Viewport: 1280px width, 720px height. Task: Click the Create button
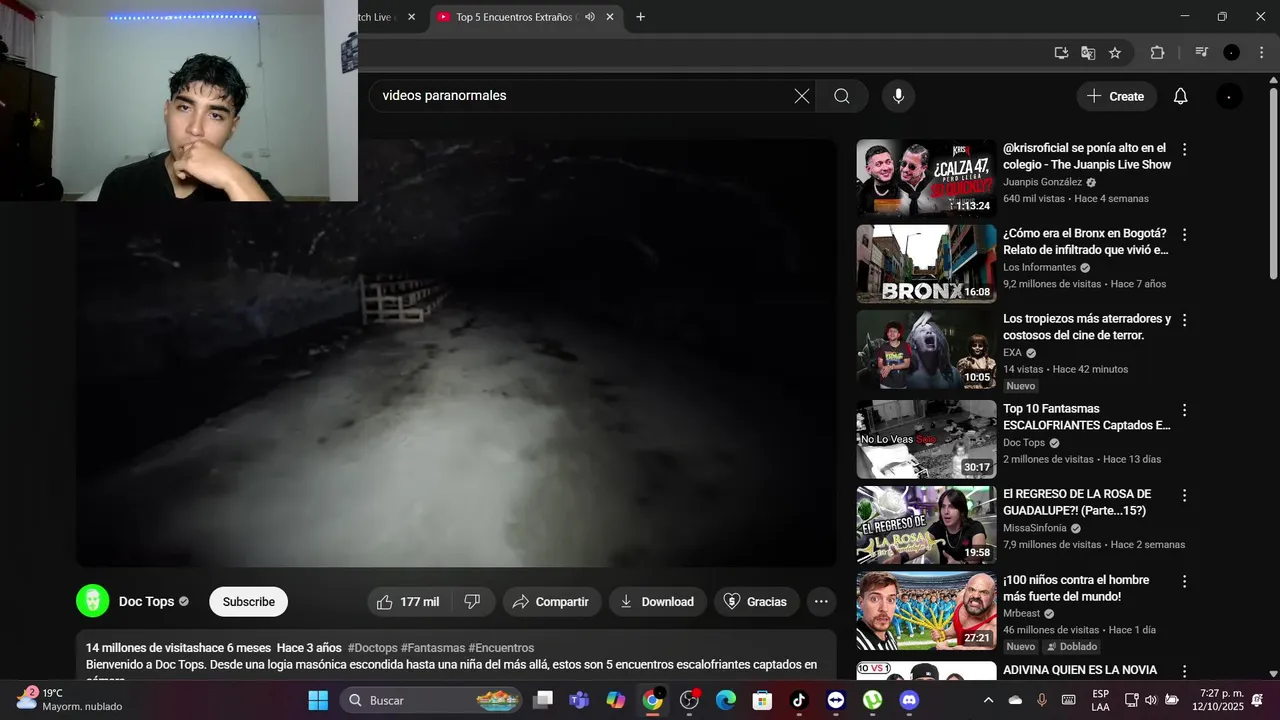click(x=1116, y=96)
